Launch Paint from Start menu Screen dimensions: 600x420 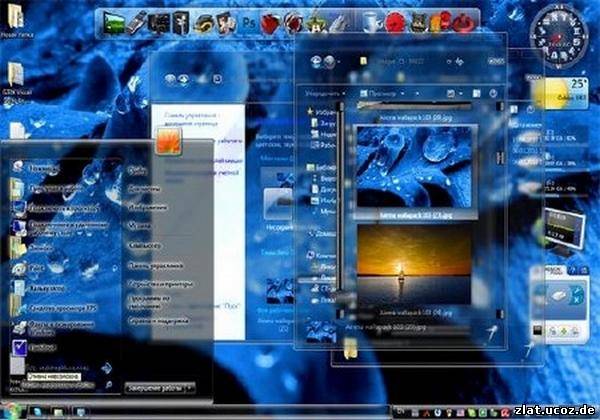[x=29, y=268]
